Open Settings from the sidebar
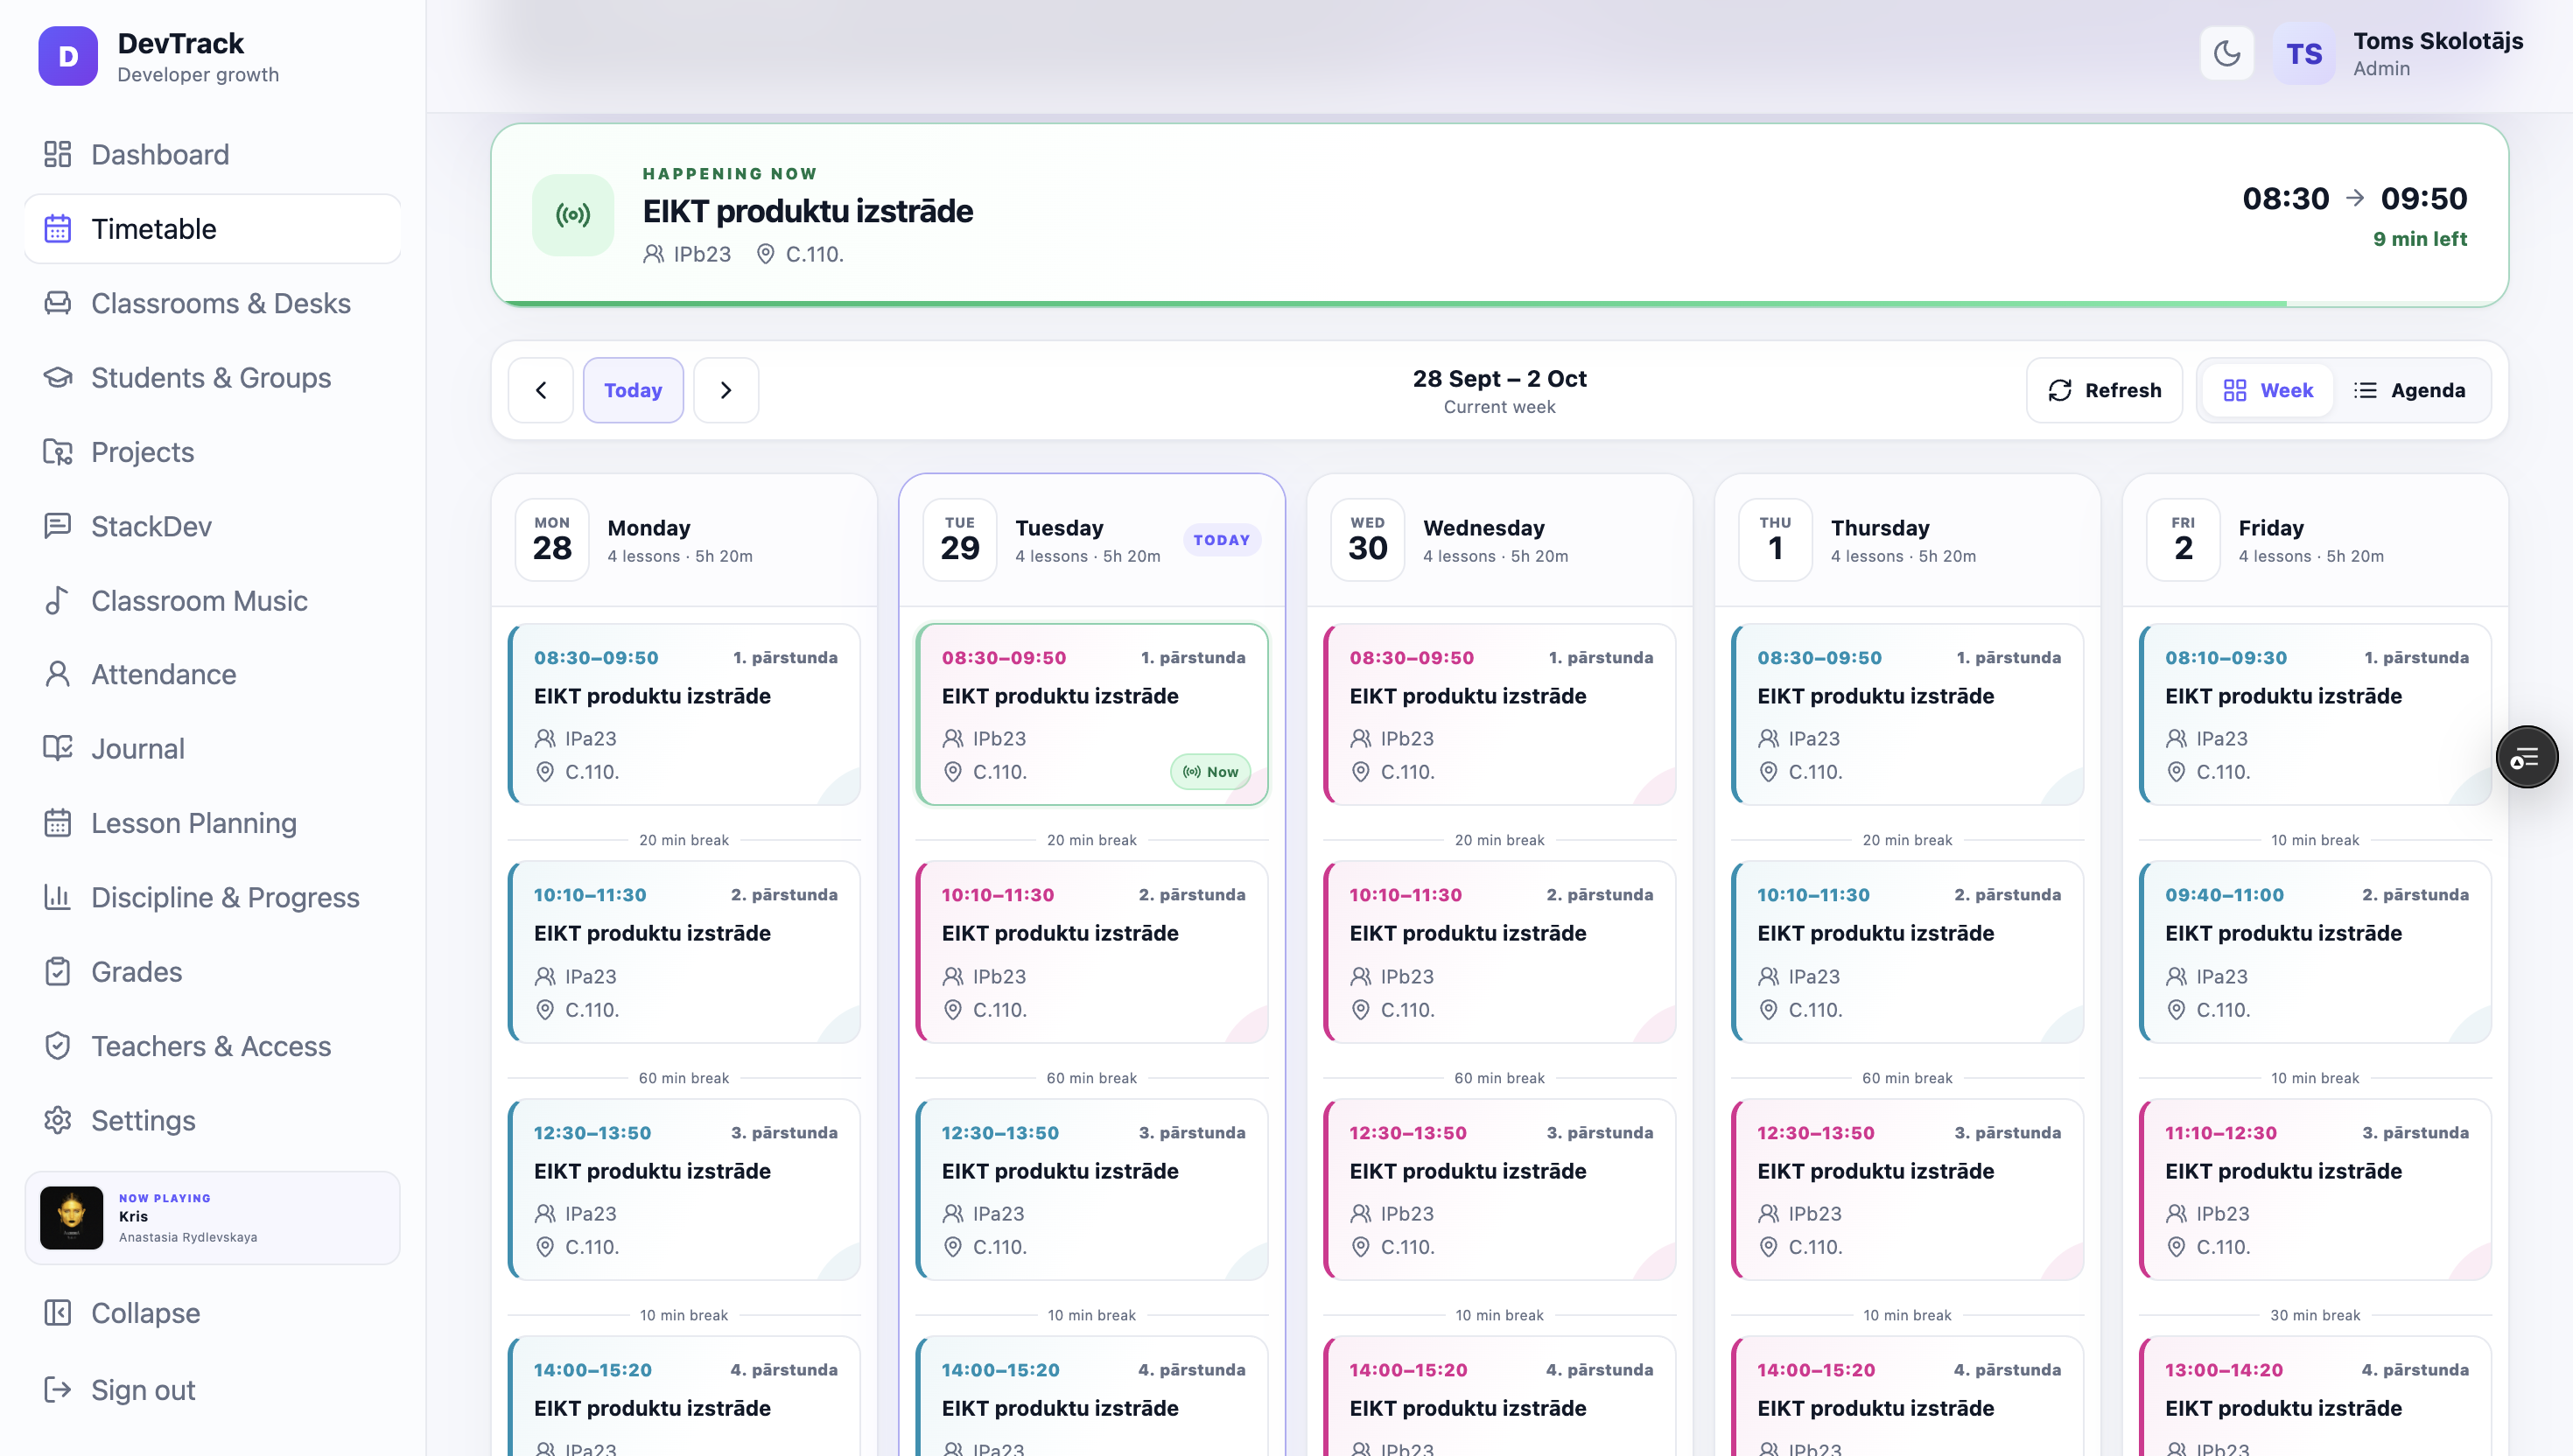 tap(212, 1120)
